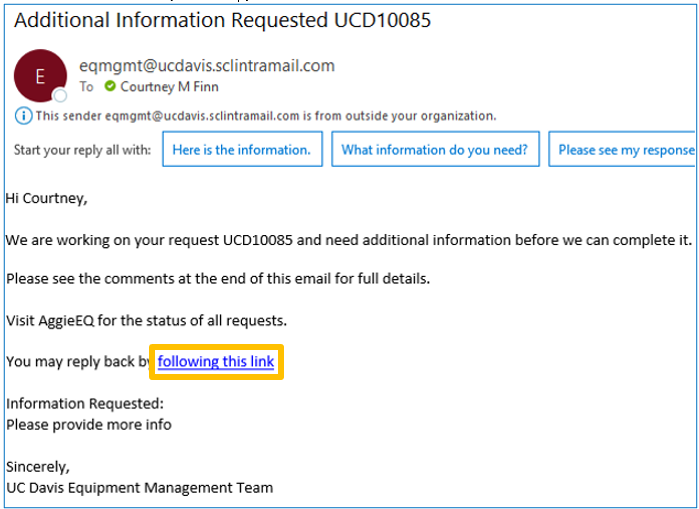
Task: Click the 'Start your reply all with:' label
Action: [82, 150]
